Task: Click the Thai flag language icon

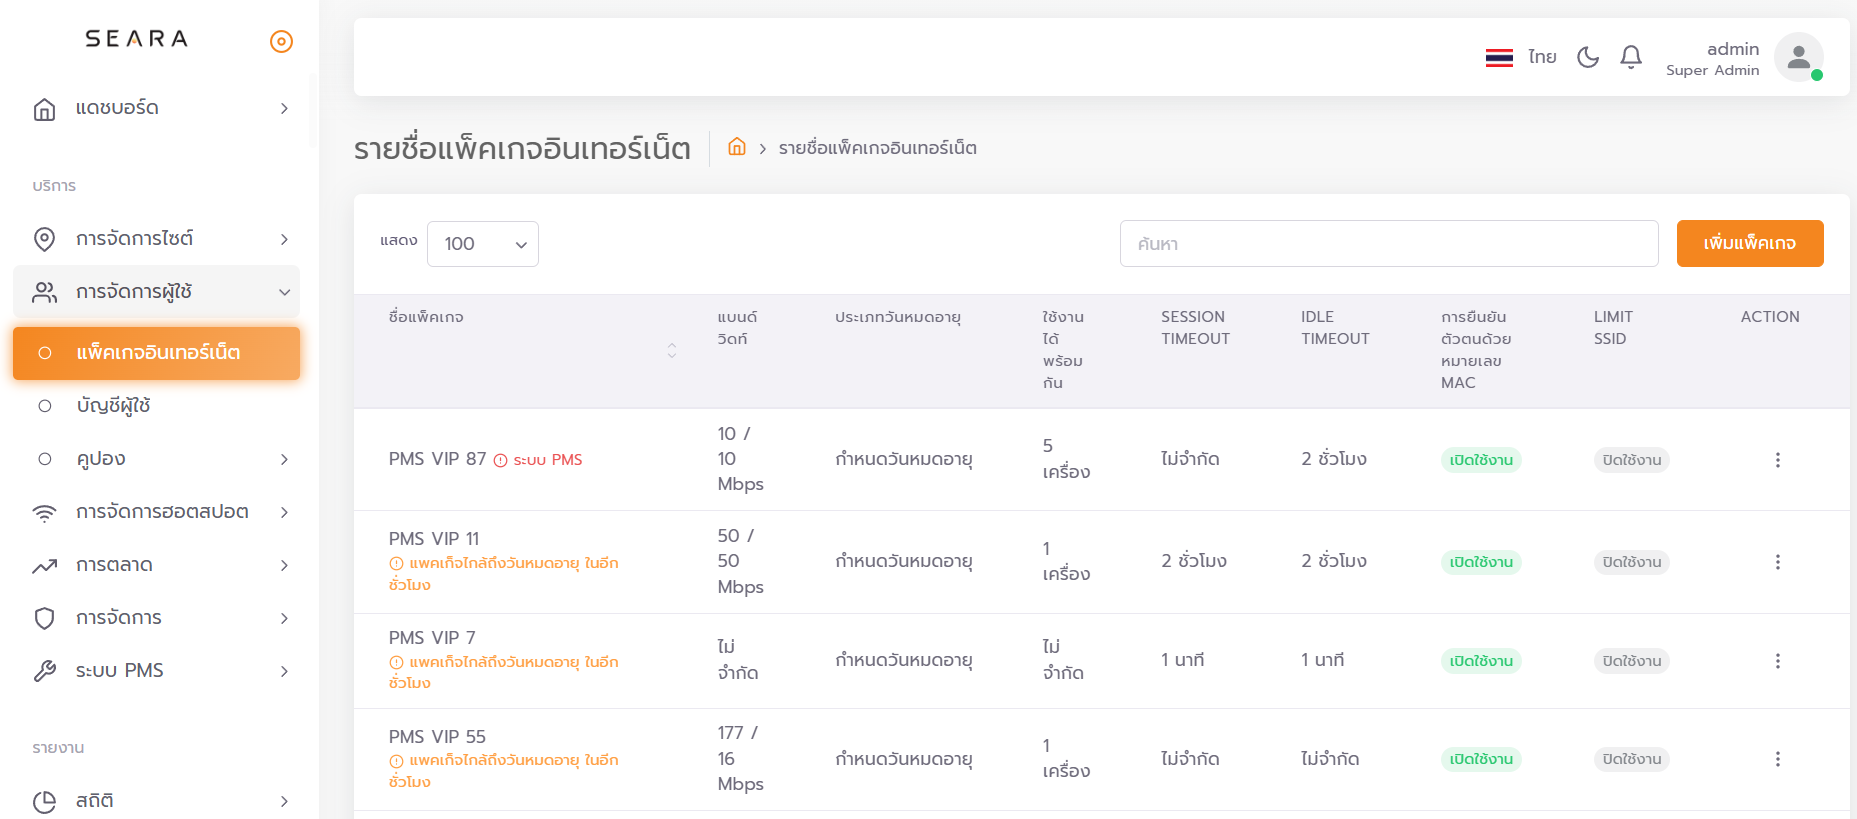Action: (x=1499, y=57)
